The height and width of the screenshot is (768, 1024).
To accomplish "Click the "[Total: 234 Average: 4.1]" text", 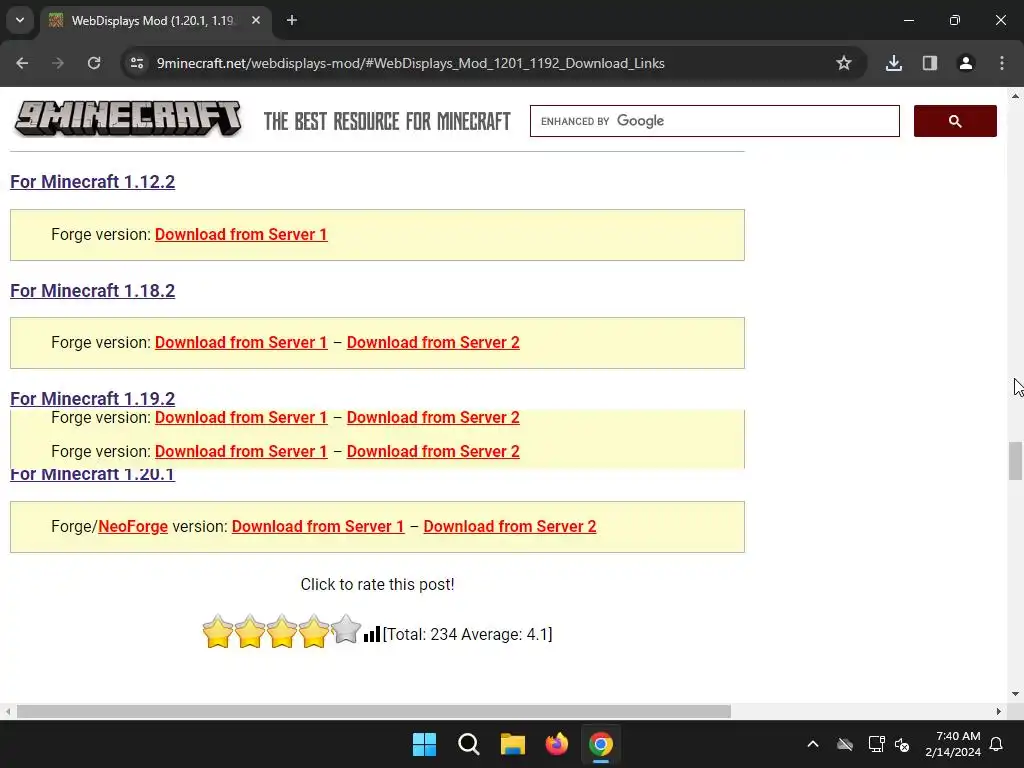I will pyautogui.click(x=468, y=634).
